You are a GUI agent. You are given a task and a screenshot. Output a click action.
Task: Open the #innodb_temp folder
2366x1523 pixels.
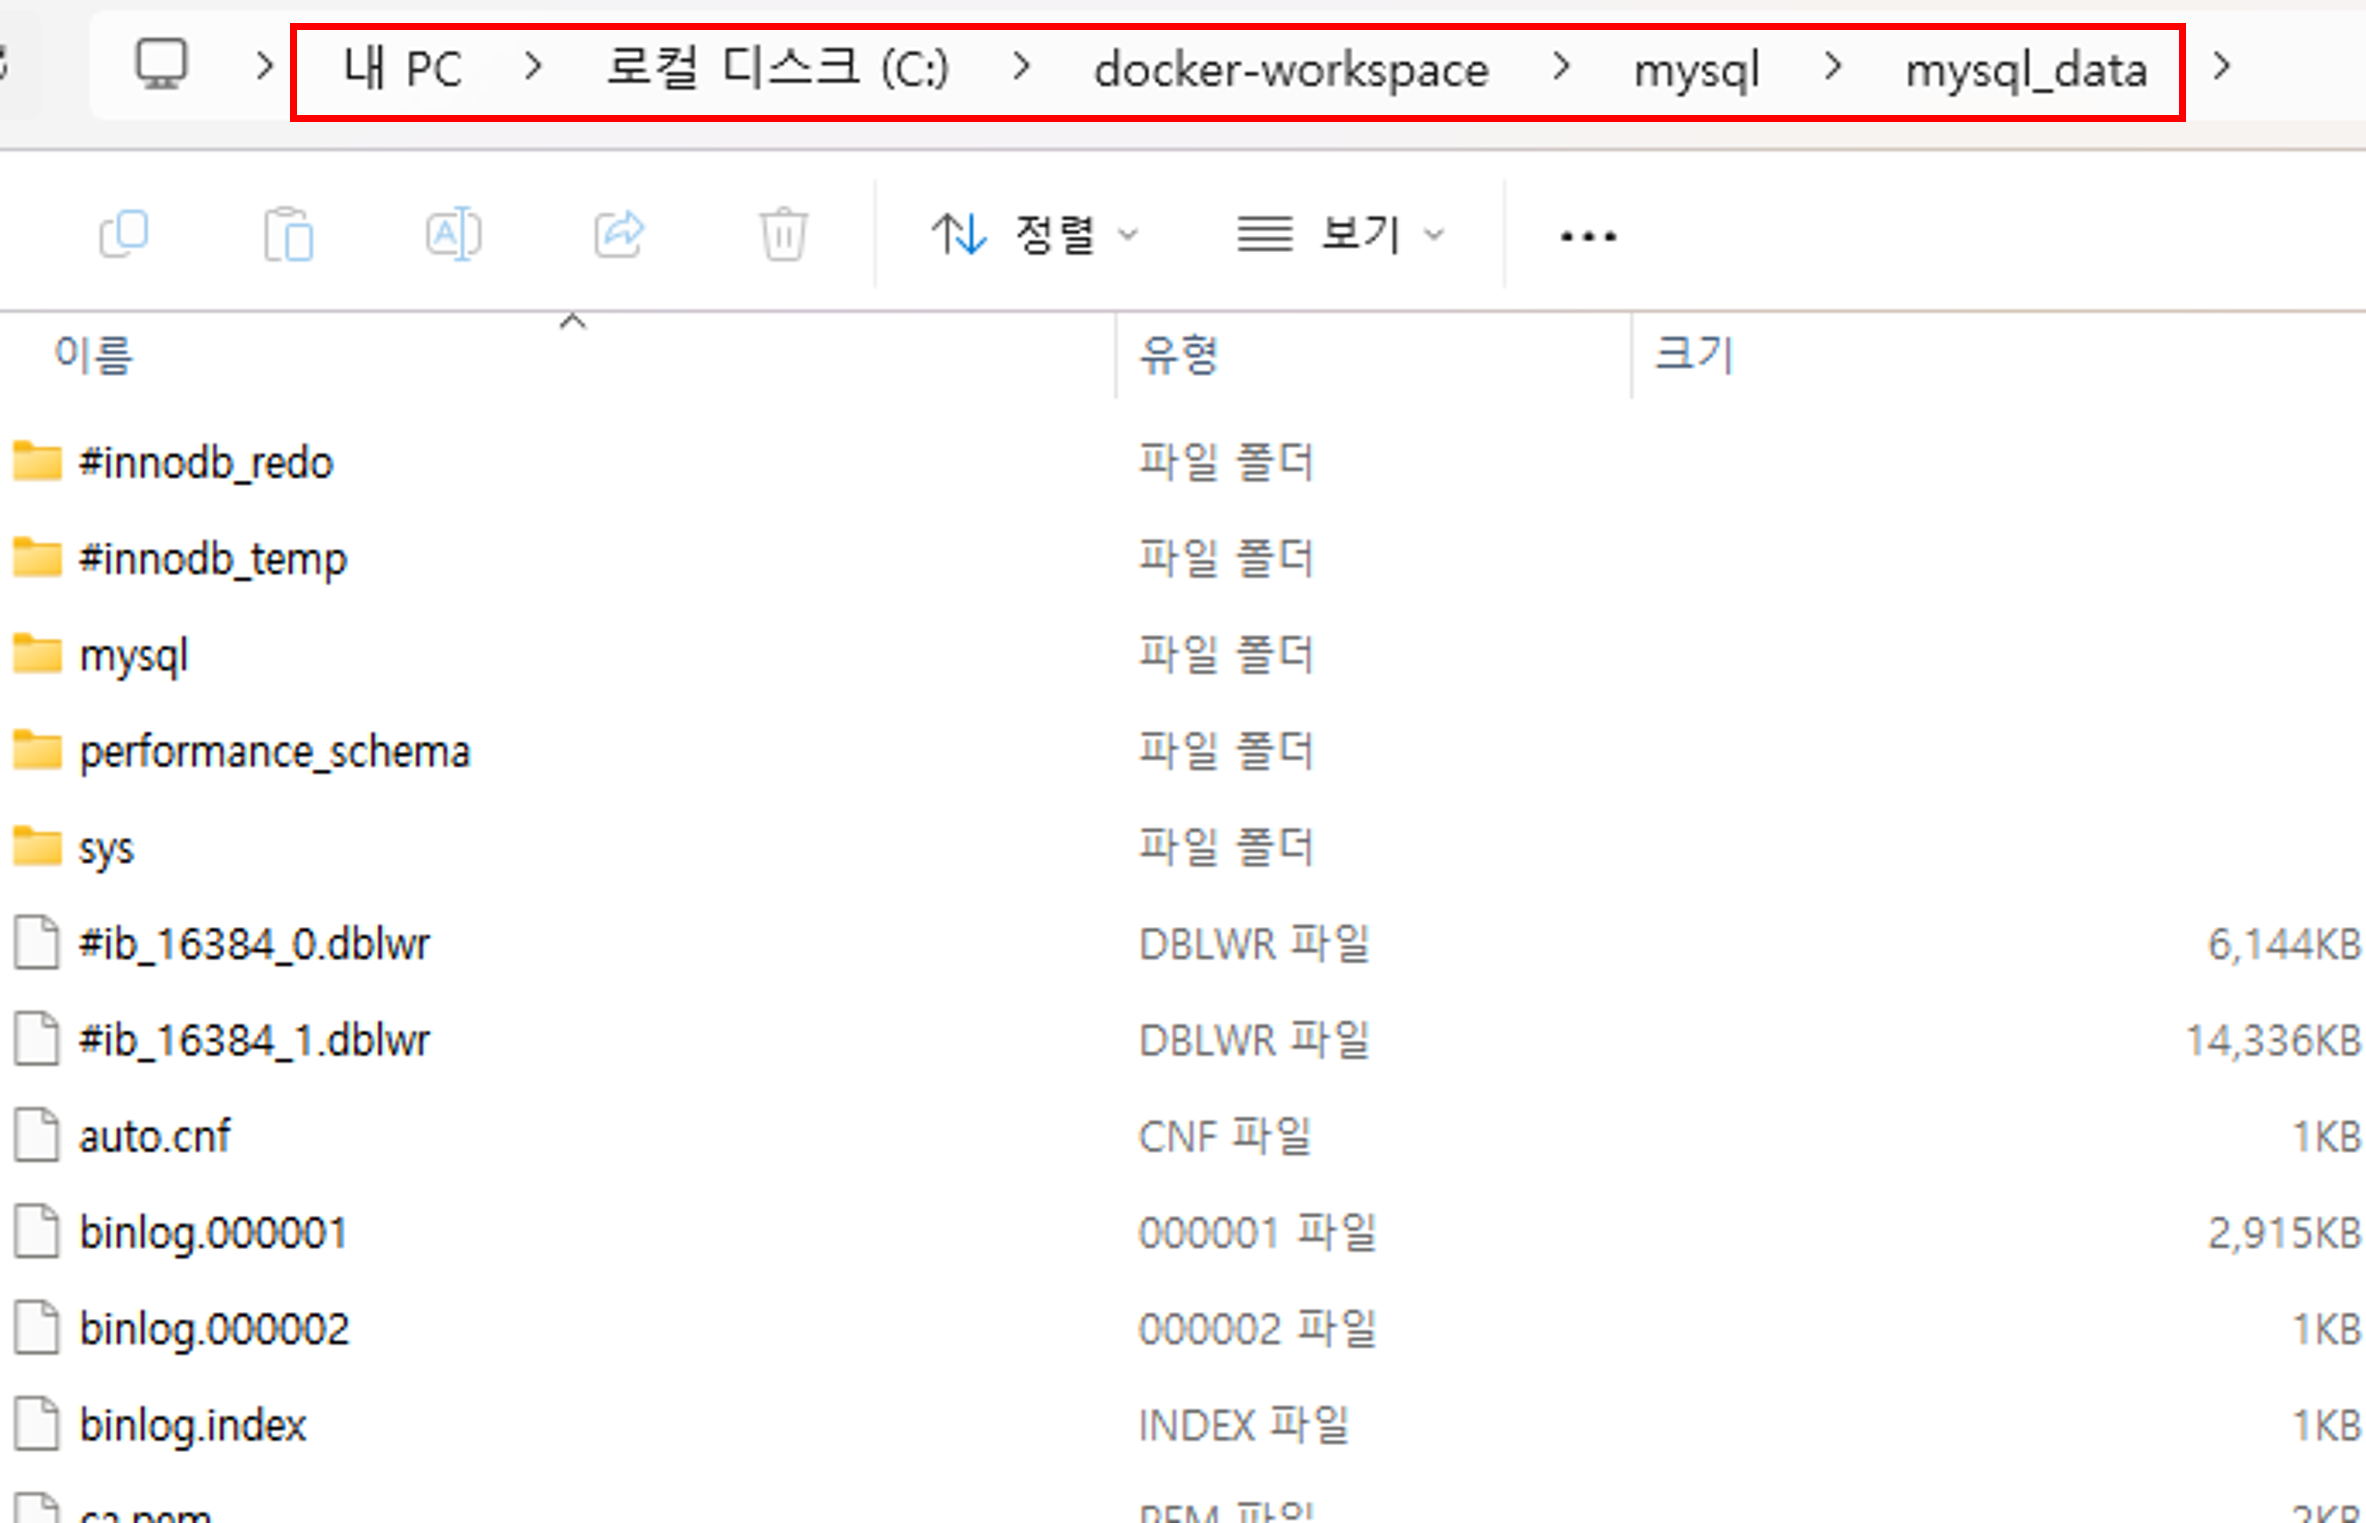(213, 558)
